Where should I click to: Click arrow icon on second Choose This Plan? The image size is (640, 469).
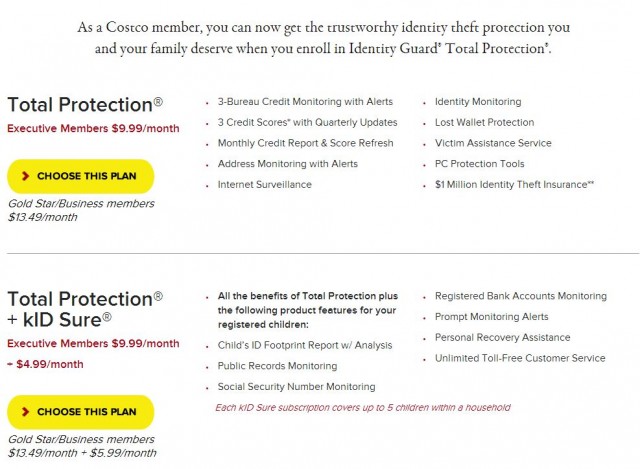pyautogui.click(x=25, y=411)
